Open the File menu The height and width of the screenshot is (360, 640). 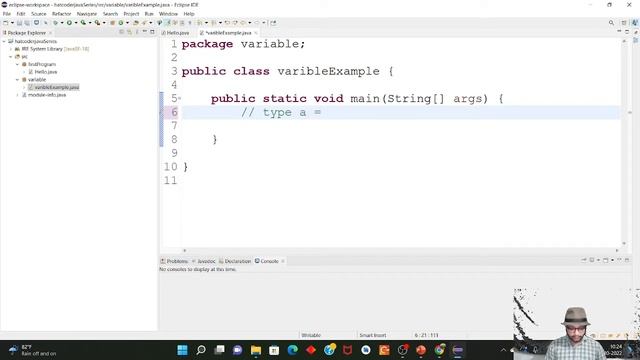(x=7, y=13)
